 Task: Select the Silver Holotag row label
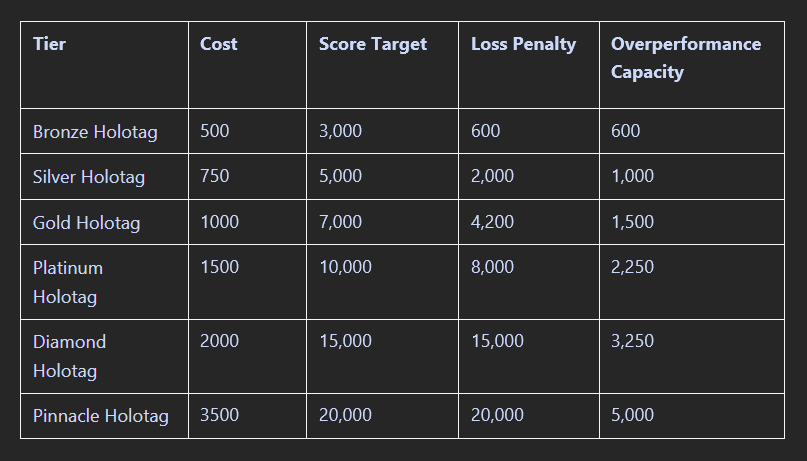[x=89, y=177]
